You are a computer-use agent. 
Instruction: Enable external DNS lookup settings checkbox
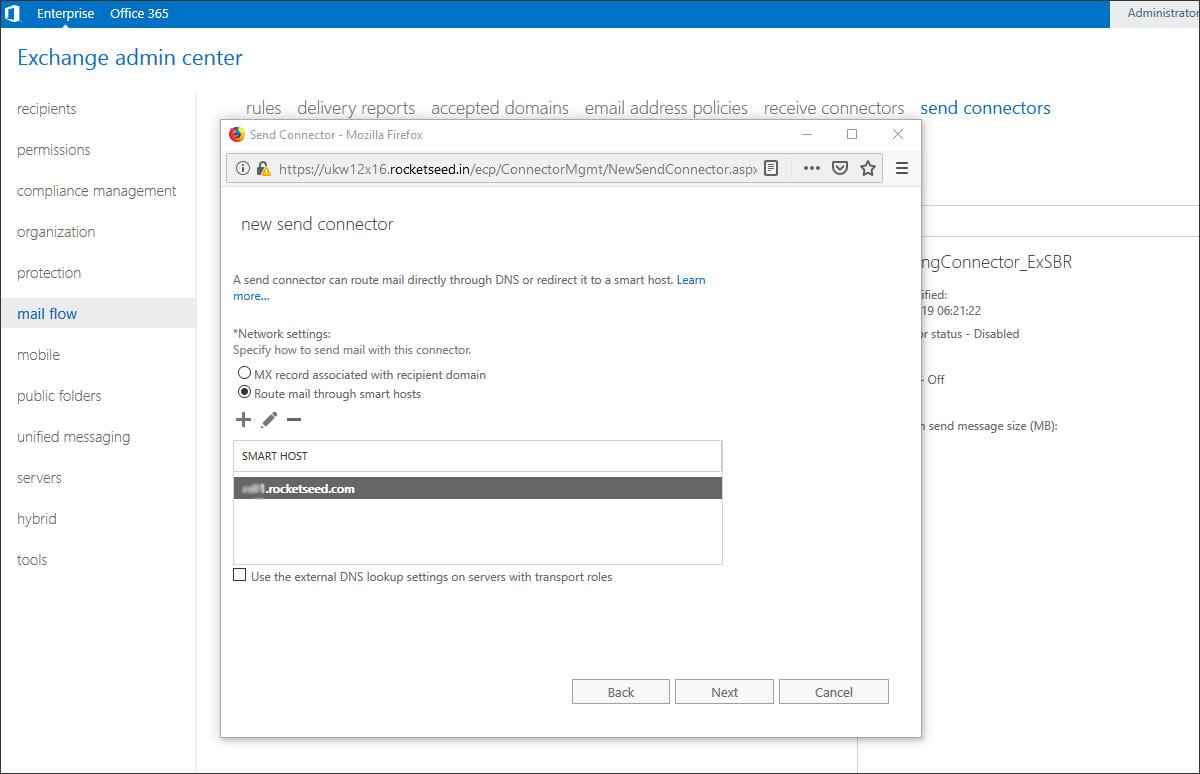tap(239, 576)
